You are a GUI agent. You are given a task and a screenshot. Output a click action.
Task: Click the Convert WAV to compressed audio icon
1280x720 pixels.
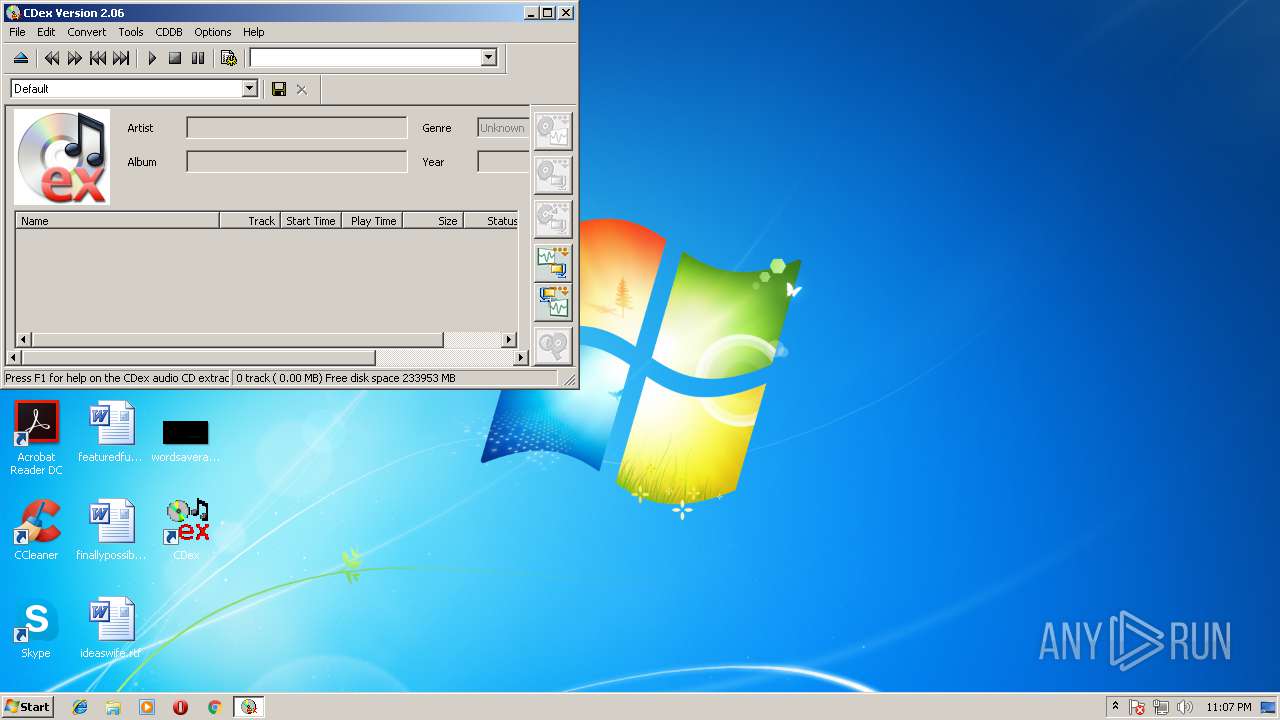(553, 263)
